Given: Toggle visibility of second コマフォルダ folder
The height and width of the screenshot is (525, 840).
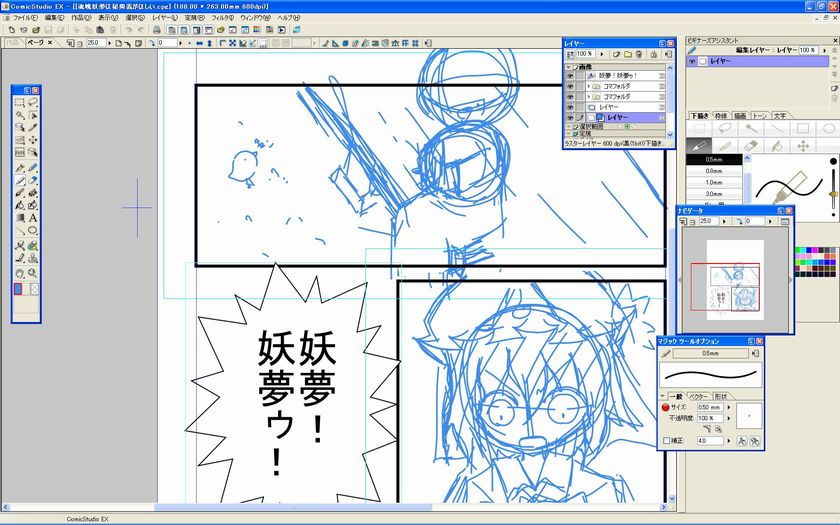Looking at the screenshot, I should point(570,97).
